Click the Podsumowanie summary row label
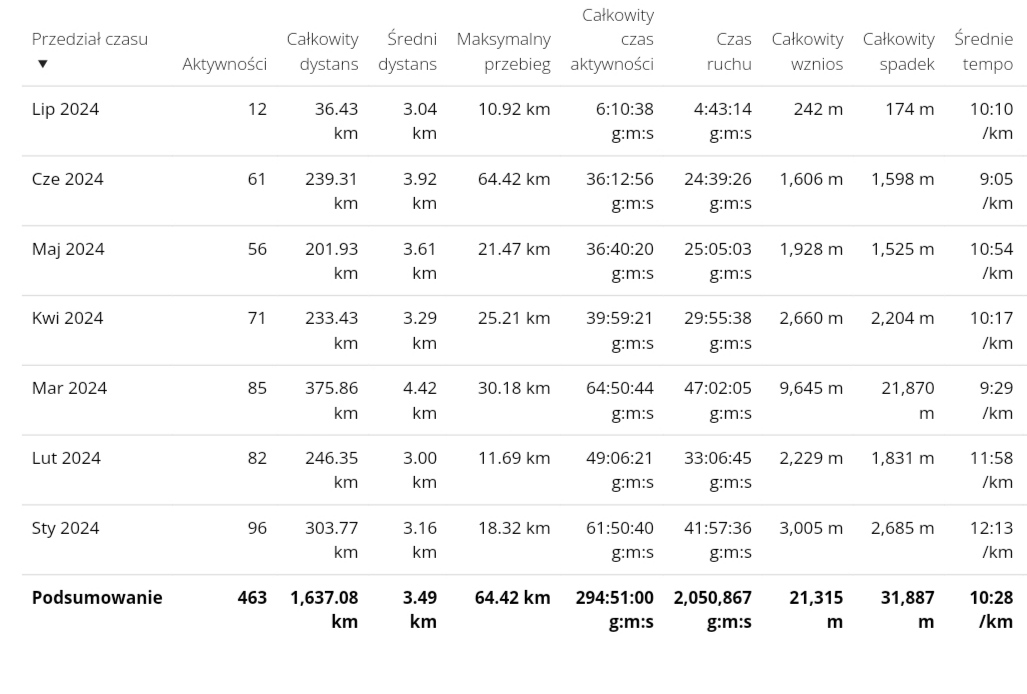The width and height of the screenshot is (1027, 694). [97, 598]
